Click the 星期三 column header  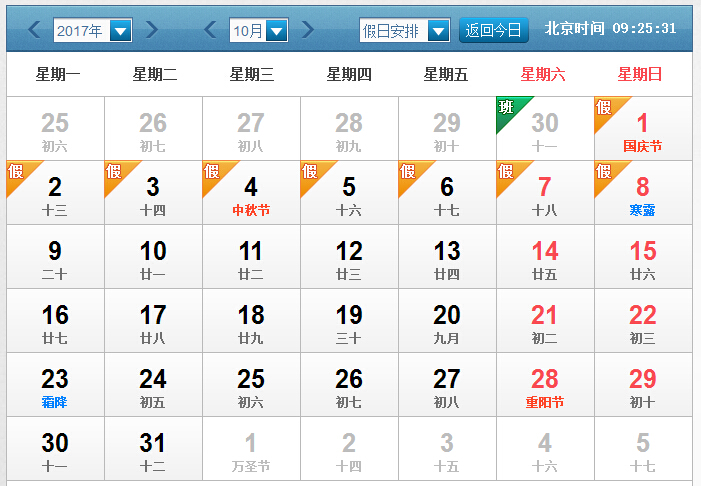tap(252, 74)
